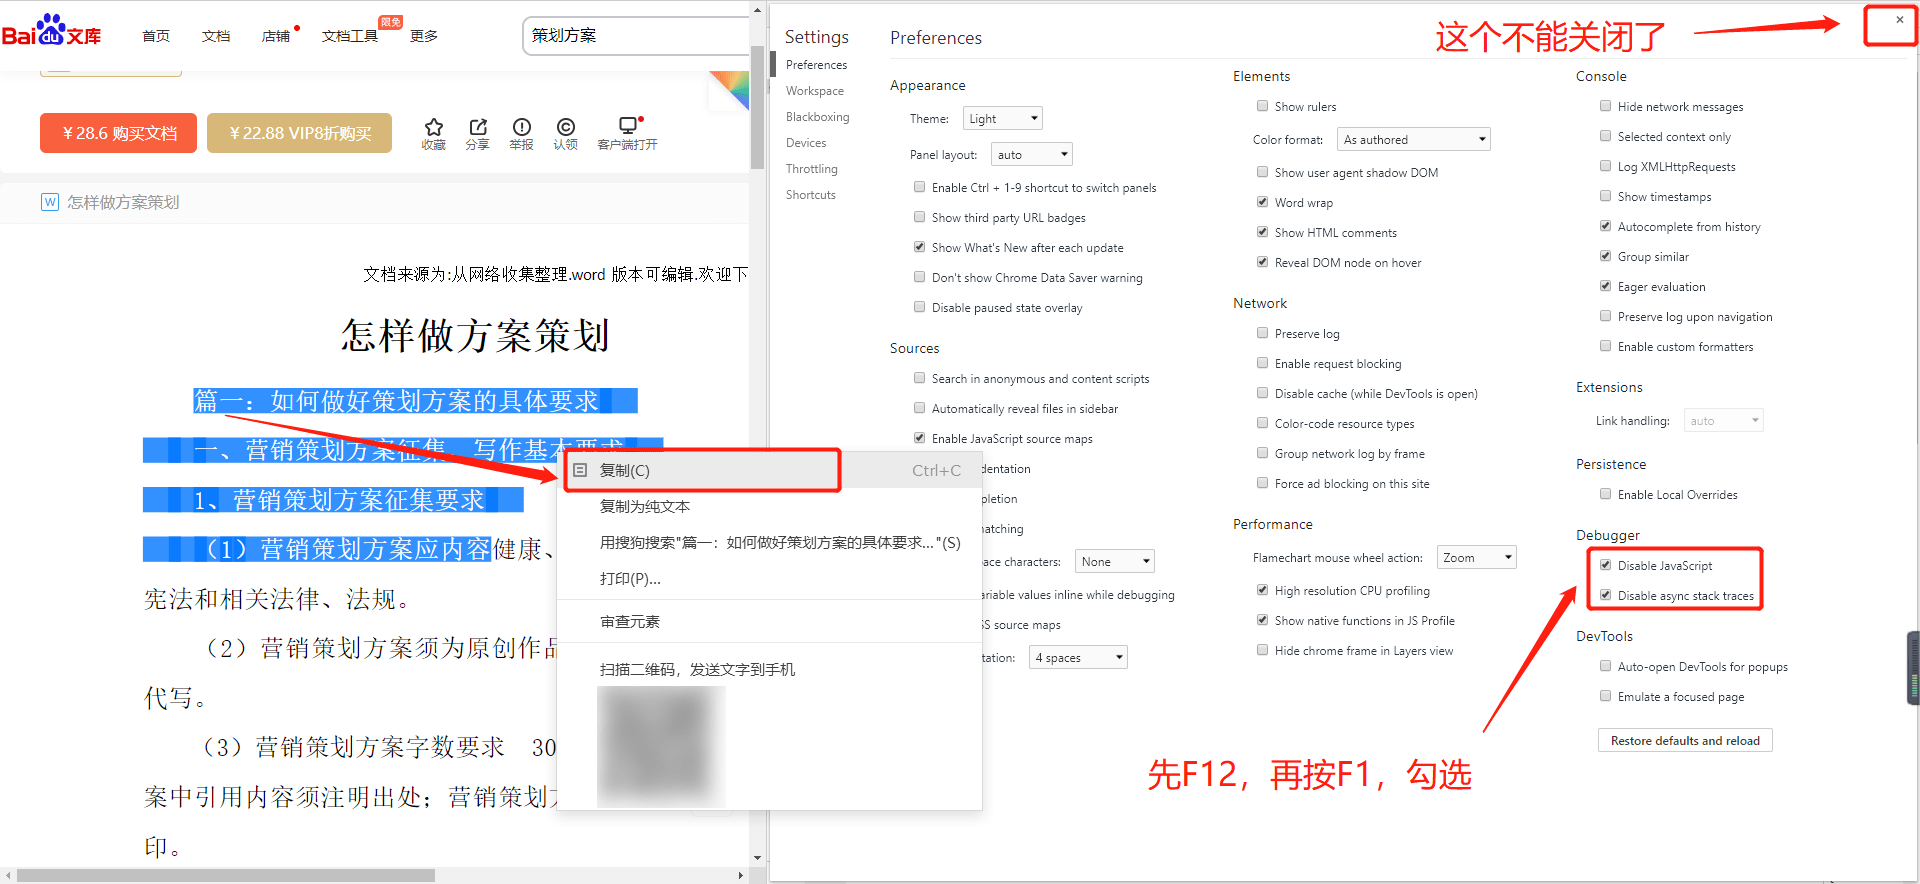Click Restore defaults and reload button

tap(1684, 740)
